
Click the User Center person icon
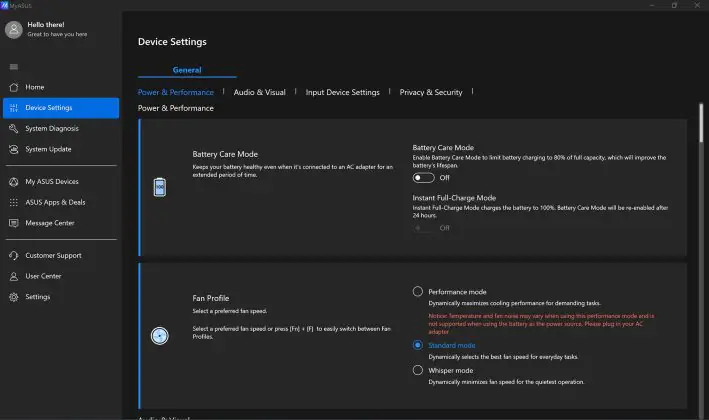[14, 276]
